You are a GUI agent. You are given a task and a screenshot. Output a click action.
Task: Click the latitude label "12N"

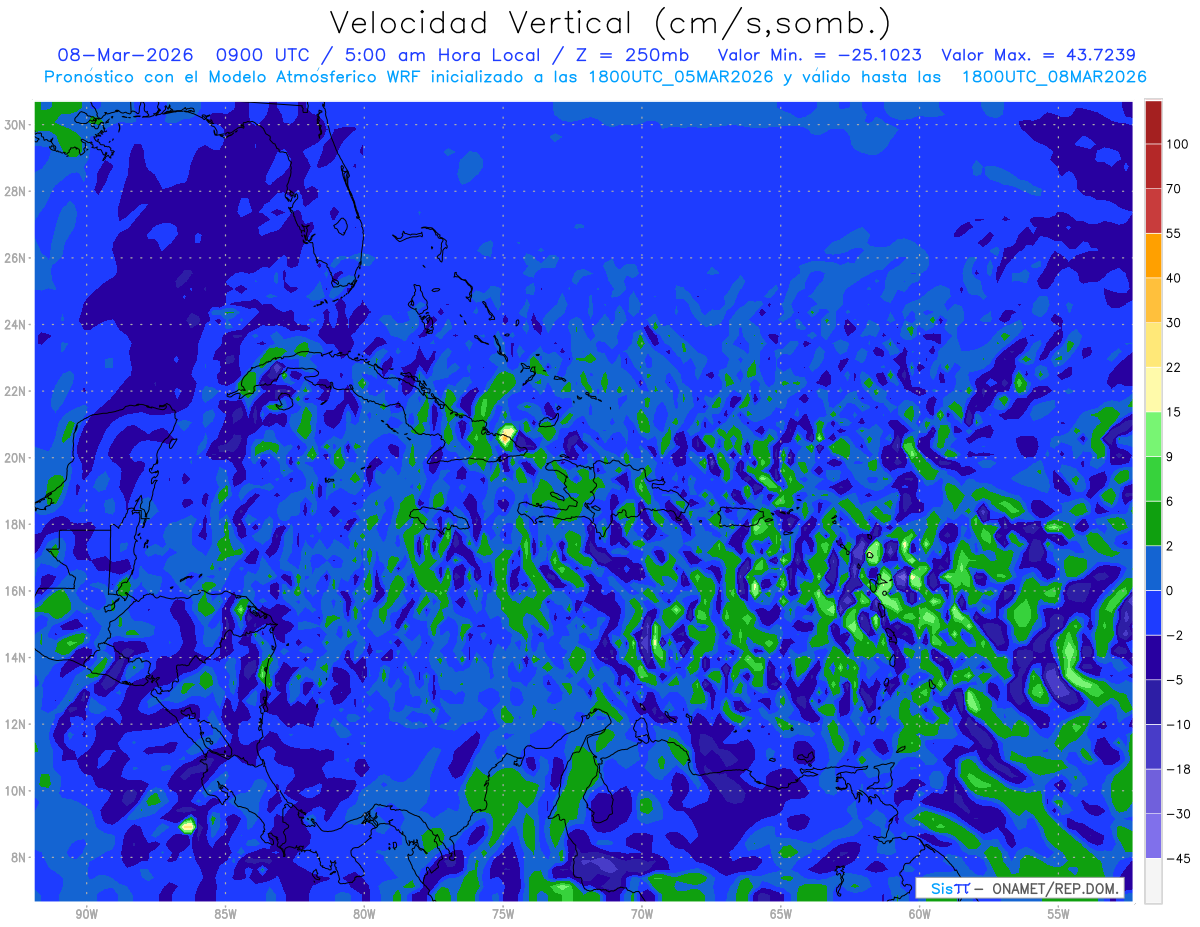point(17,724)
